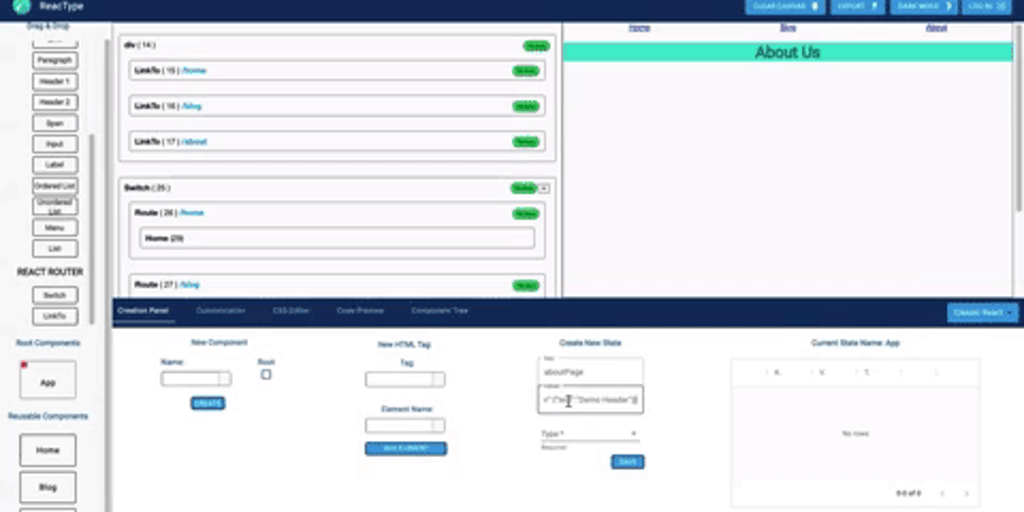
Task: Click the Add Element button
Action: pyautogui.click(x=406, y=449)
